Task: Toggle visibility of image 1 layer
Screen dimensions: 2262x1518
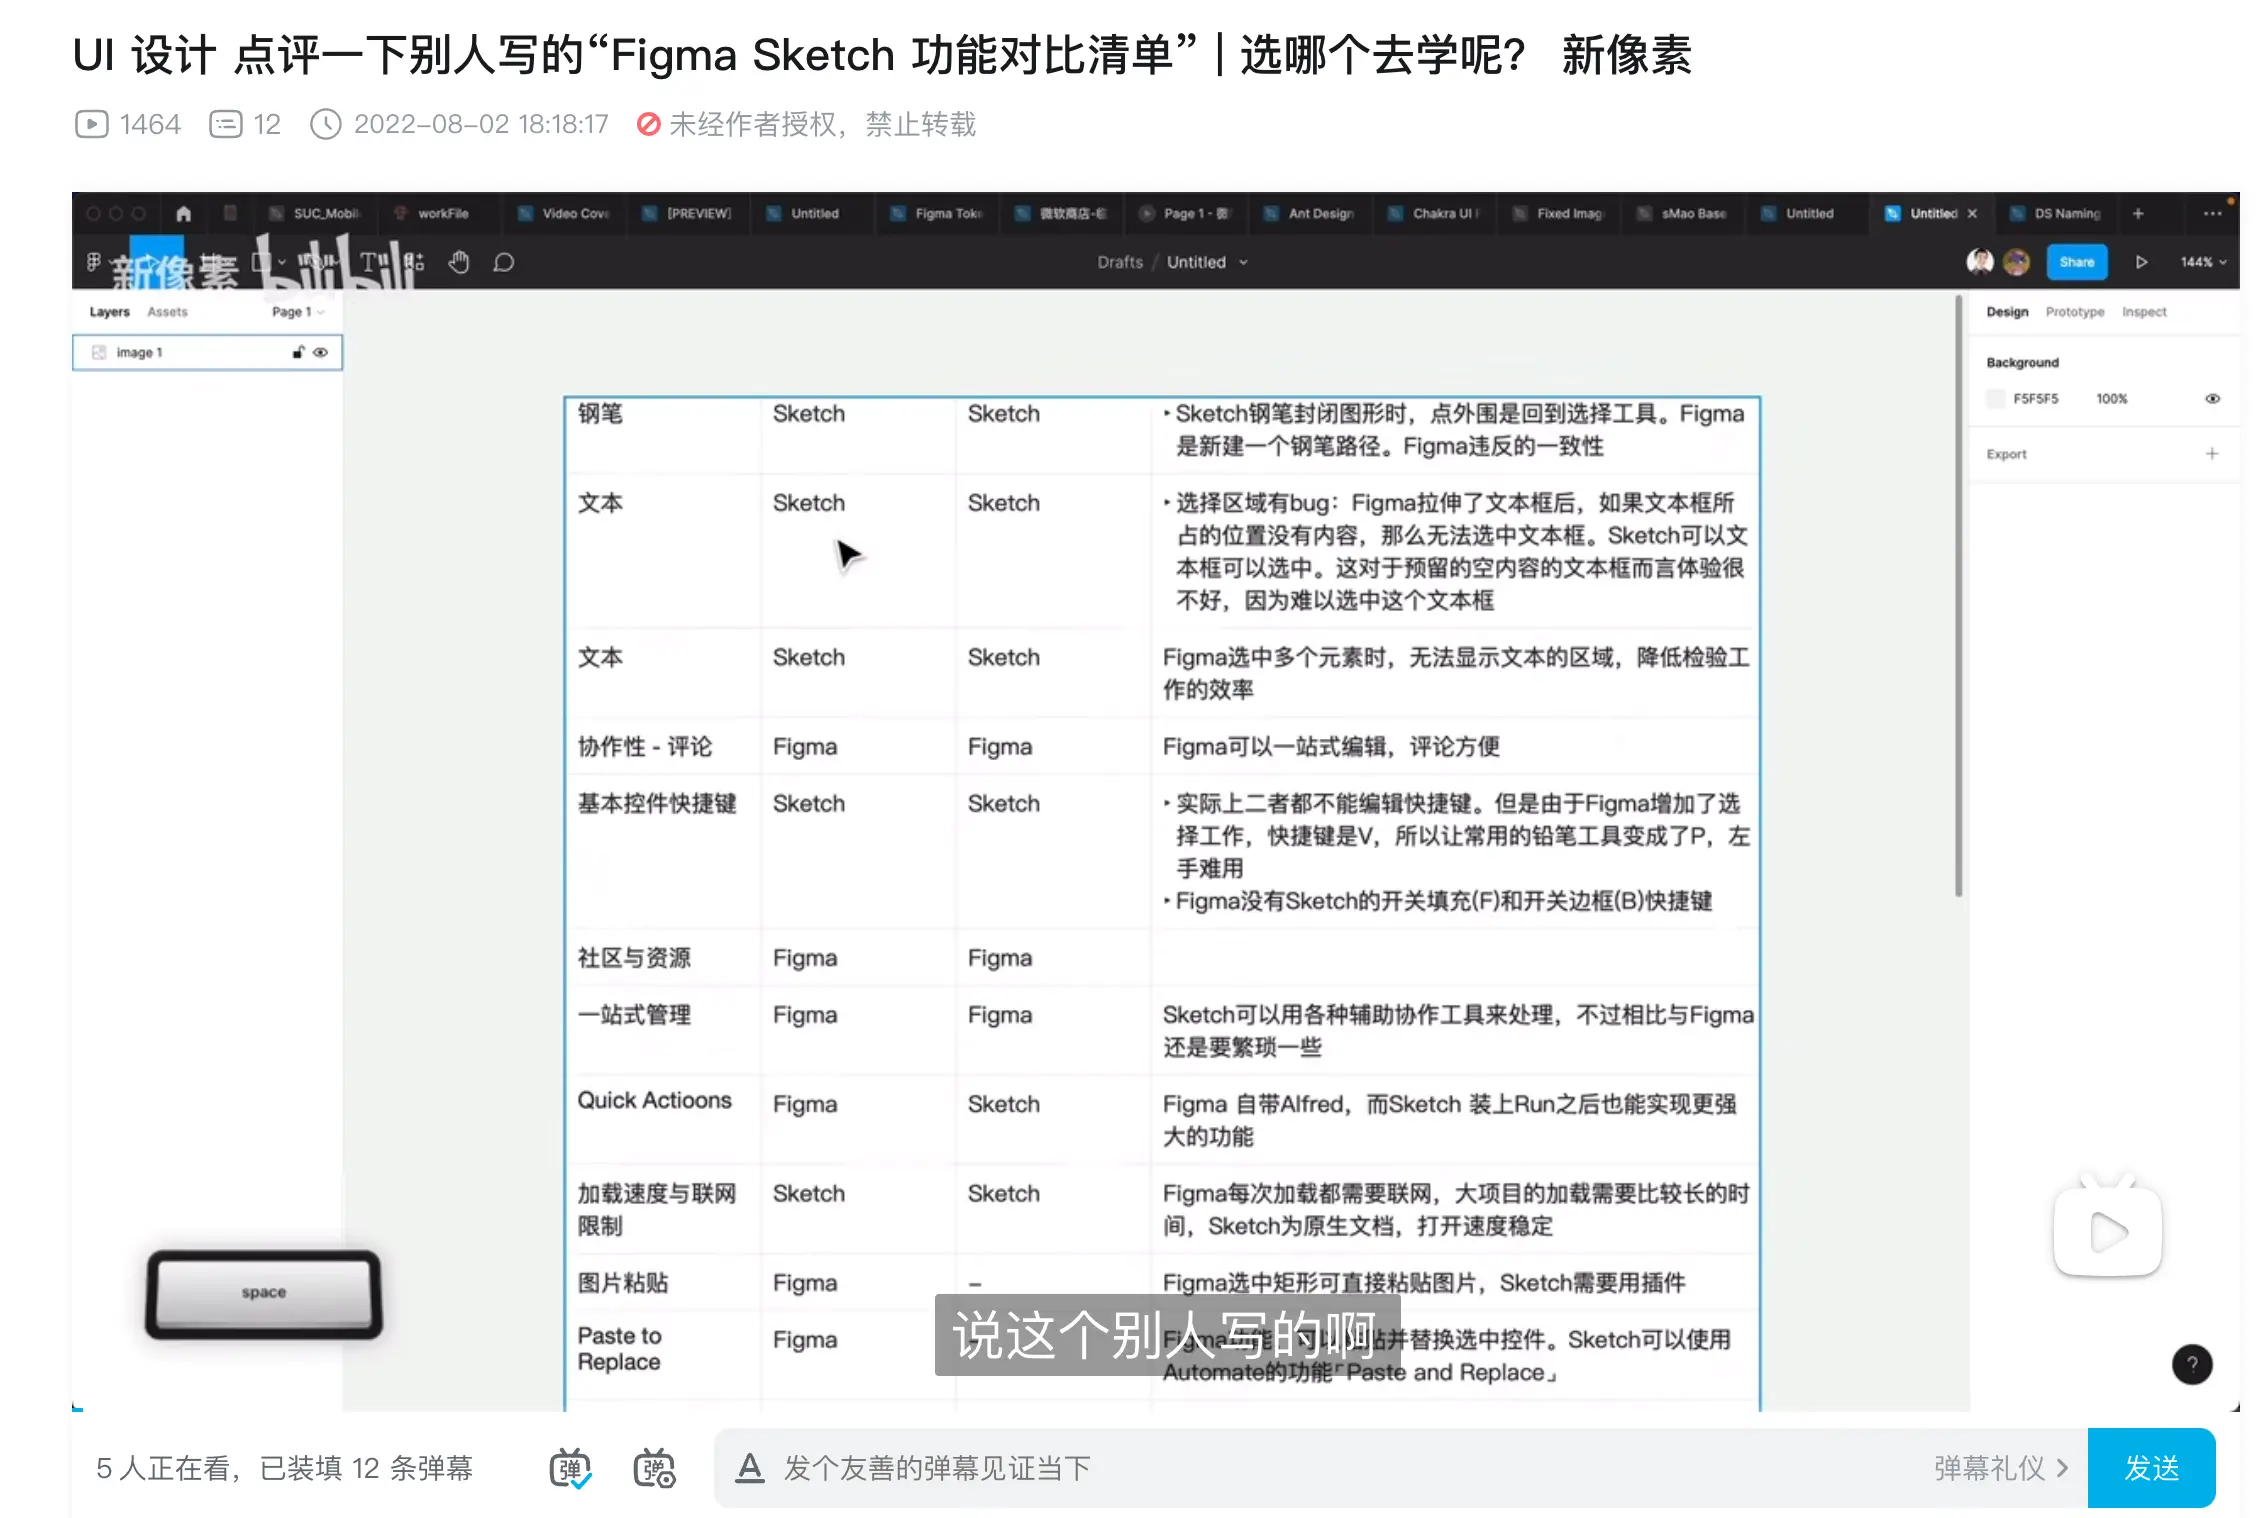Action: 321,352
